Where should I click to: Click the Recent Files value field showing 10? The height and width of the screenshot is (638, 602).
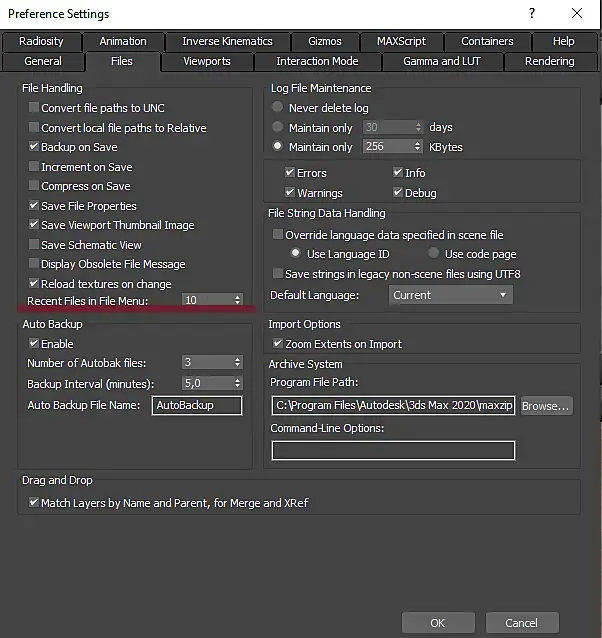[207, 300]
